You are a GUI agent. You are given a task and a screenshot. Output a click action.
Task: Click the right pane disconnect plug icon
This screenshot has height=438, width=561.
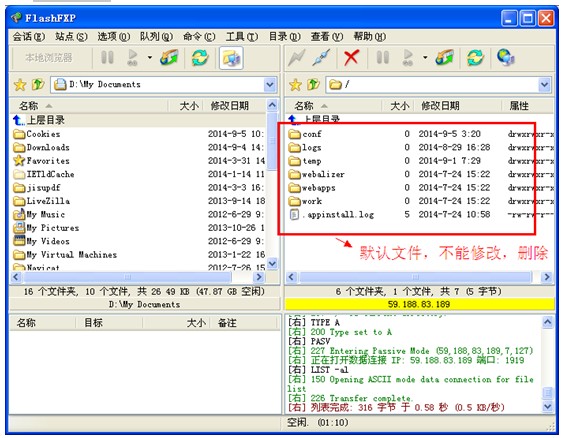click(321, 57)
